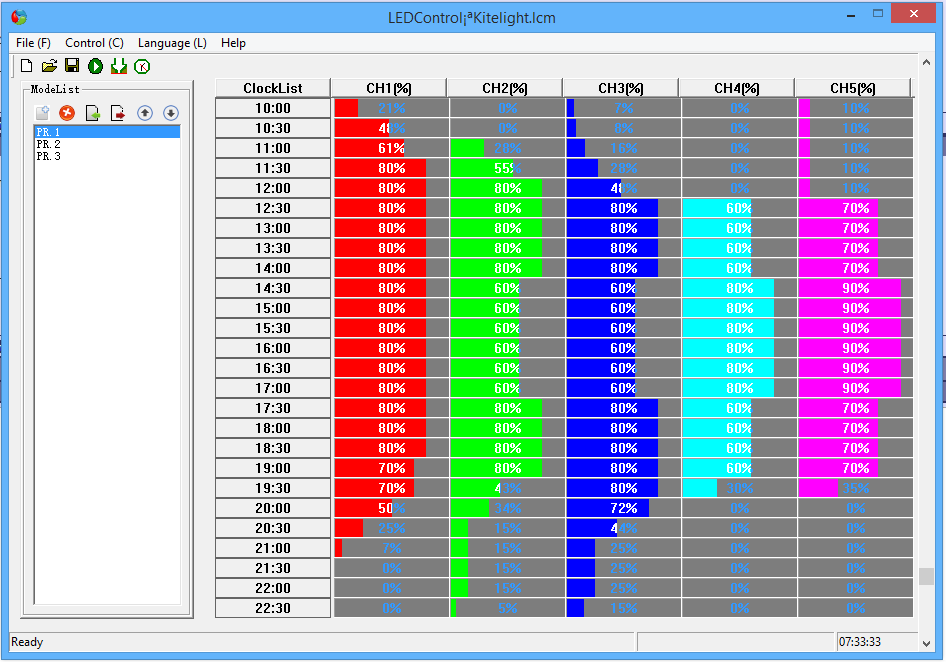
Task: Click the CH2 34% bar at 20:00
Action: [x=507, y=508]
